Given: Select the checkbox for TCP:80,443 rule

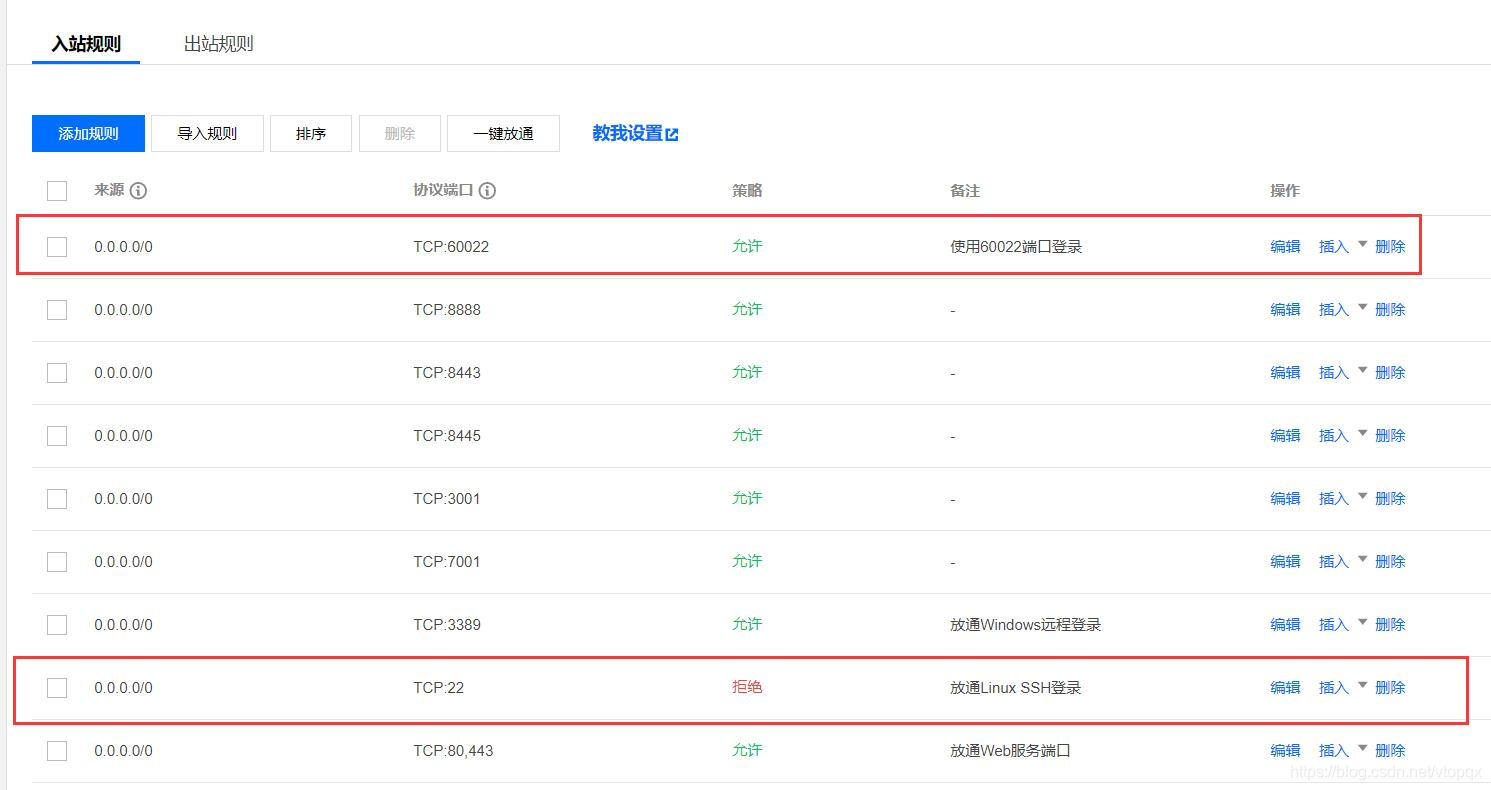Looking at the screenshot, I should coord(57,751).
